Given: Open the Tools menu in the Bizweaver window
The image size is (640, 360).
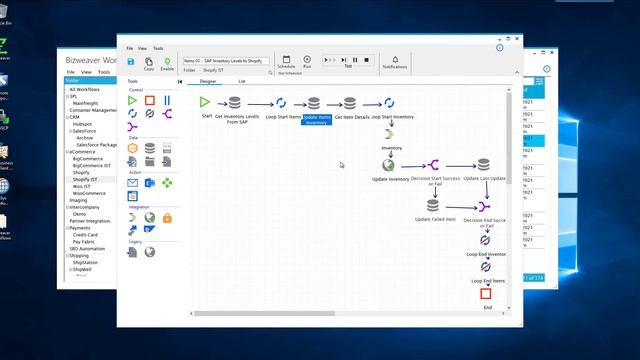Looking at the screenshot, I should point(104,72).
